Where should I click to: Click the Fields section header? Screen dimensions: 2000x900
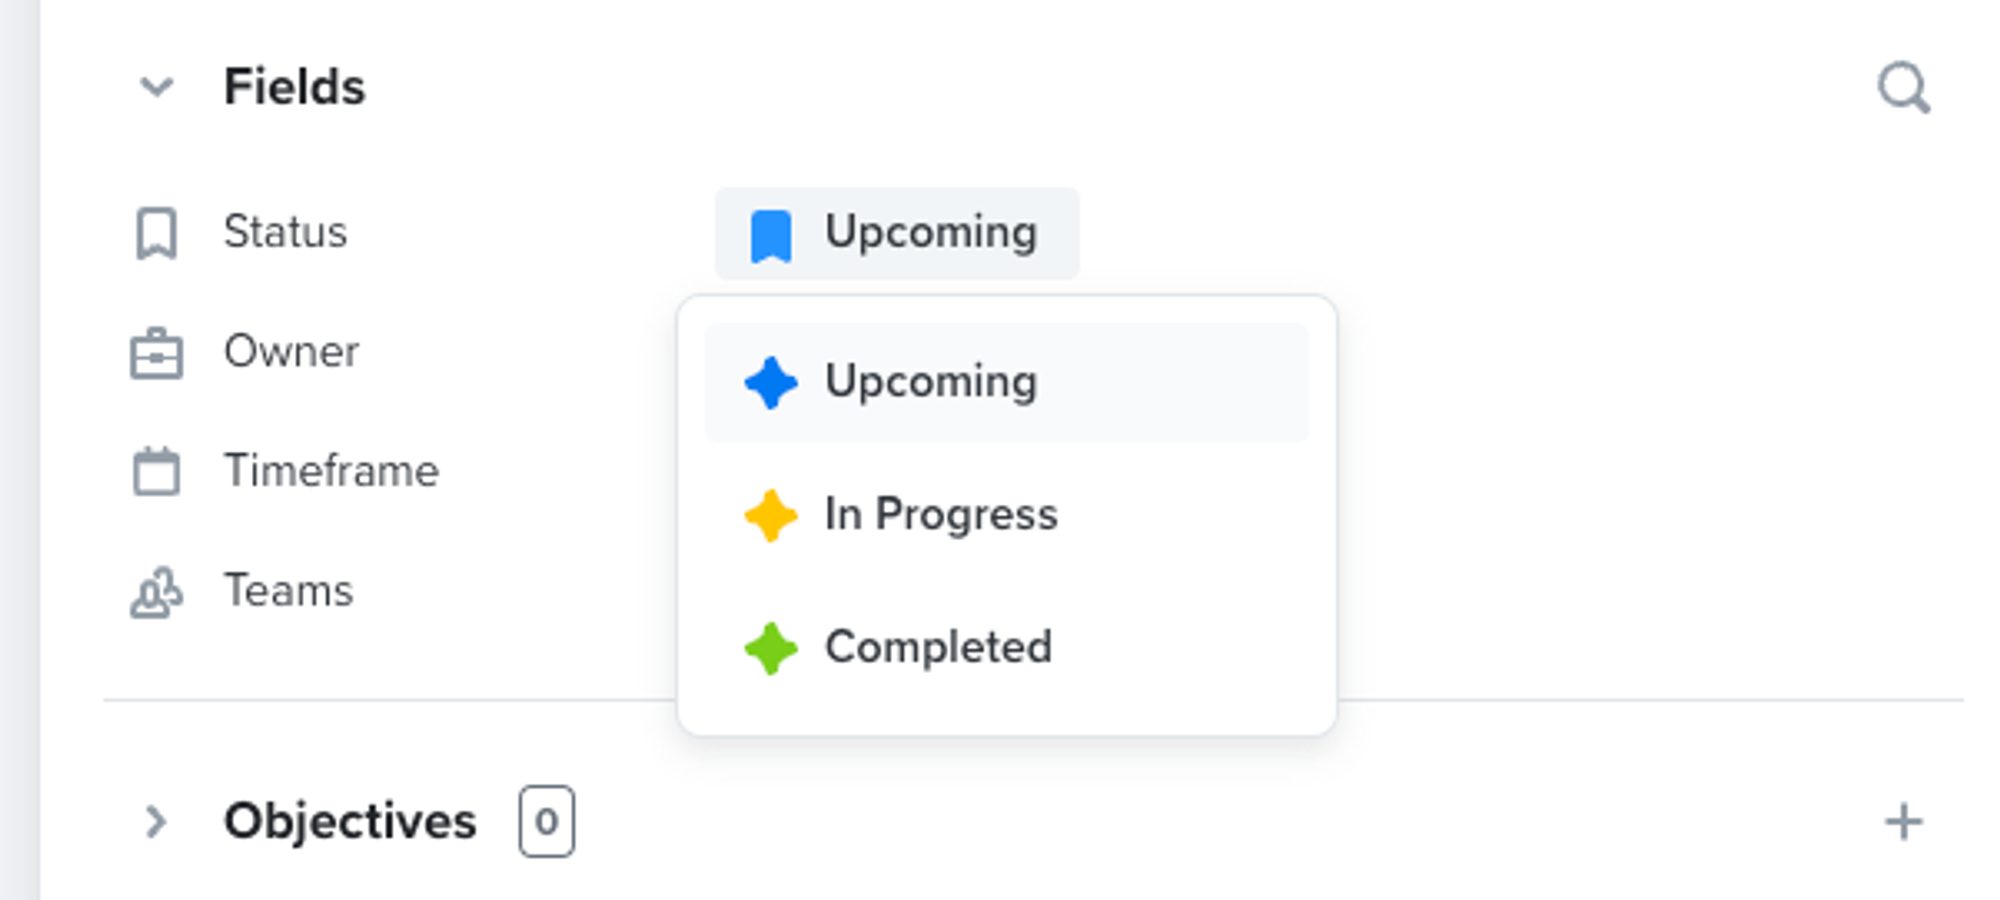(295, 88)
